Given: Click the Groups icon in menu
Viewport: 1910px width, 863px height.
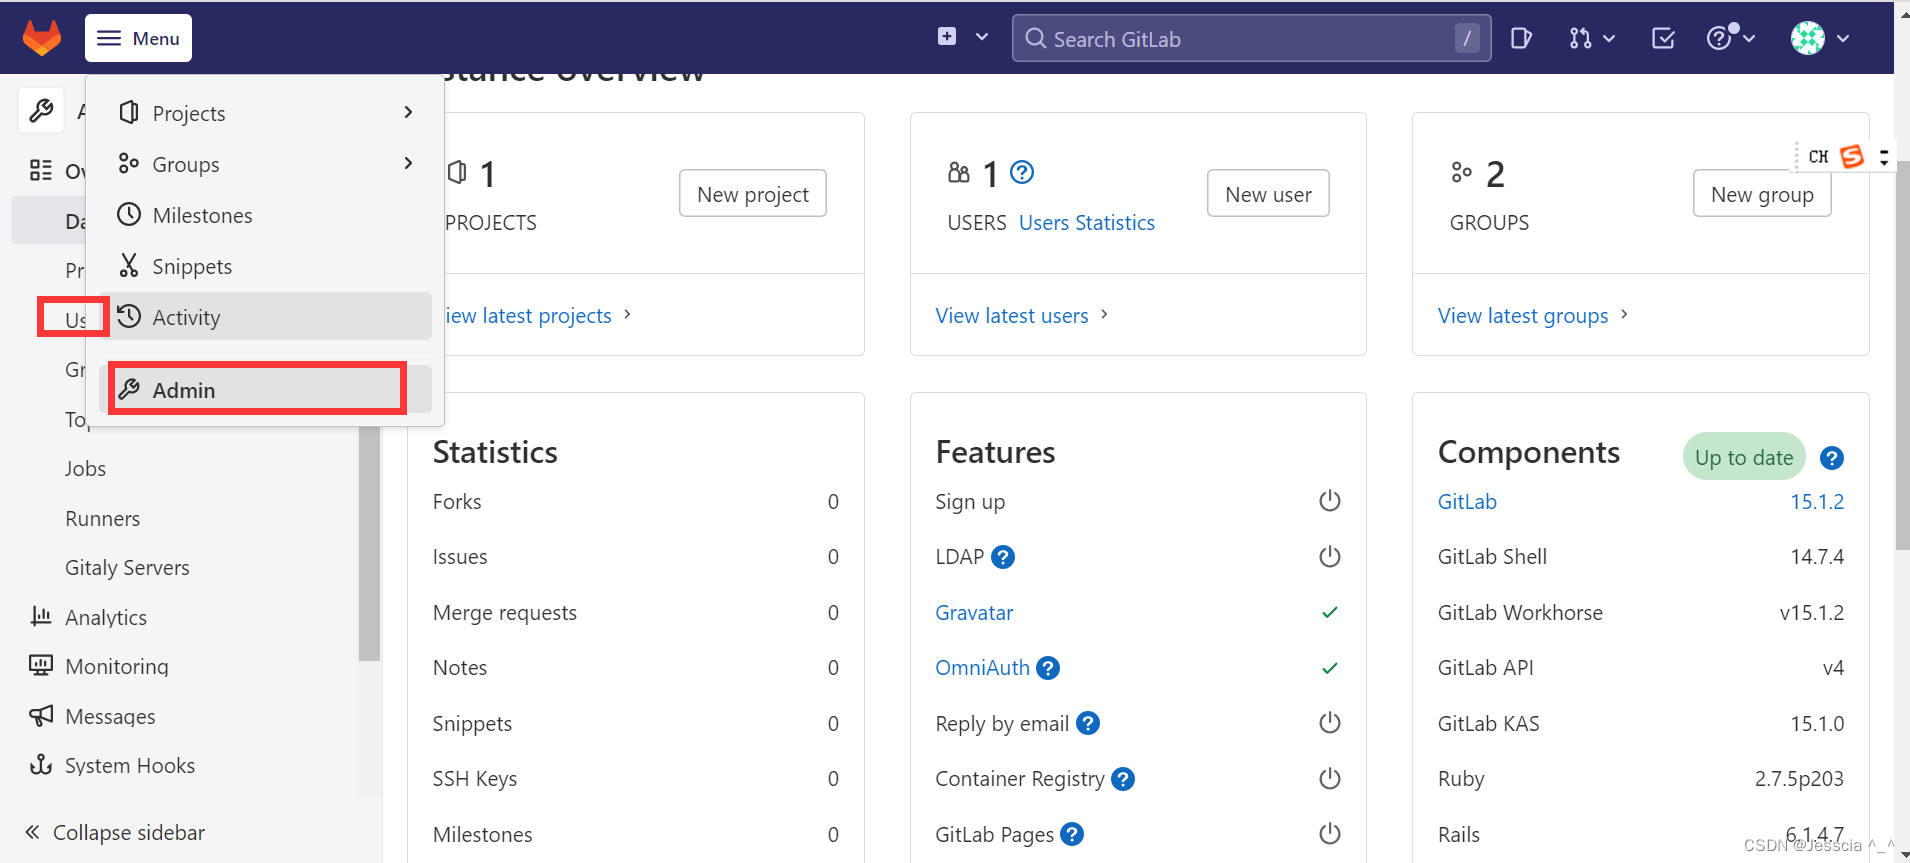Looking at the screenshot, I should click(x=129, y=163).
